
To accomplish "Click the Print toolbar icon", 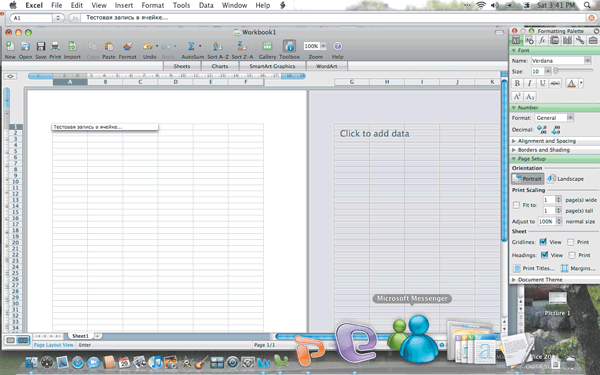I will click(x=55, y=46).
